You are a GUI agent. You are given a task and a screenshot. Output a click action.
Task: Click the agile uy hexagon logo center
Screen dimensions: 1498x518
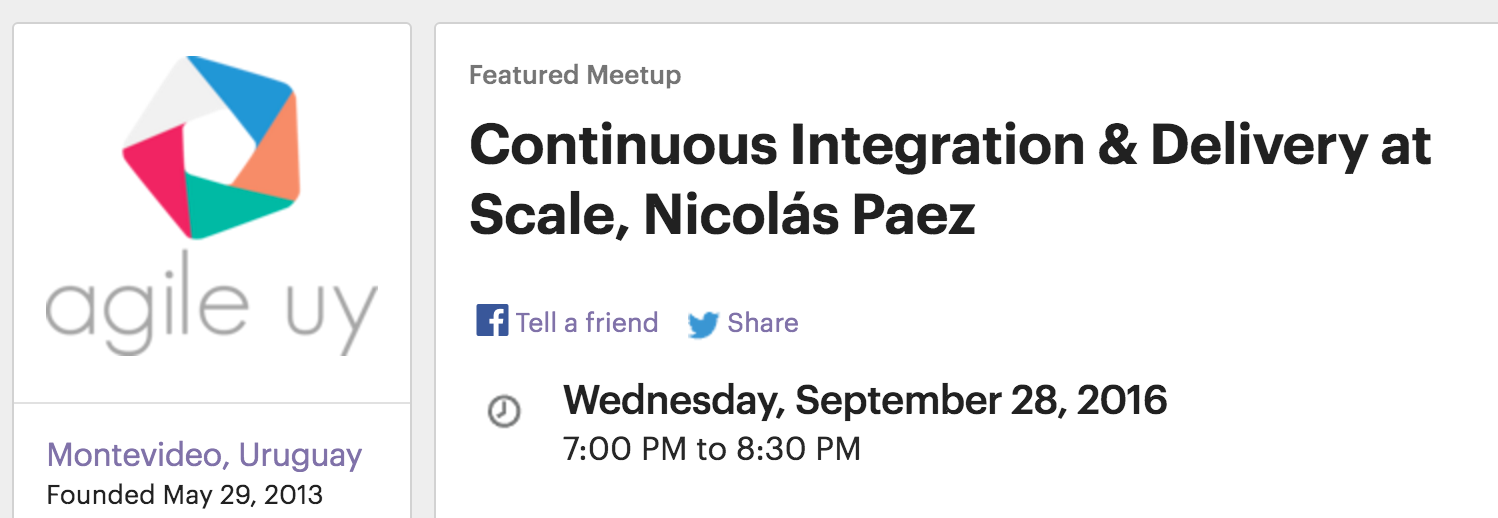point(212,147)
